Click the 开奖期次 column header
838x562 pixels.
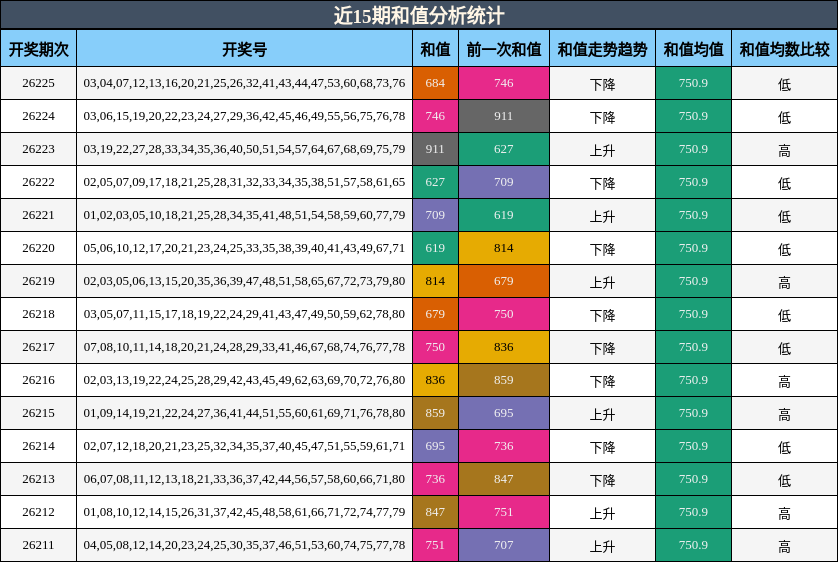(x=38, y=49)
